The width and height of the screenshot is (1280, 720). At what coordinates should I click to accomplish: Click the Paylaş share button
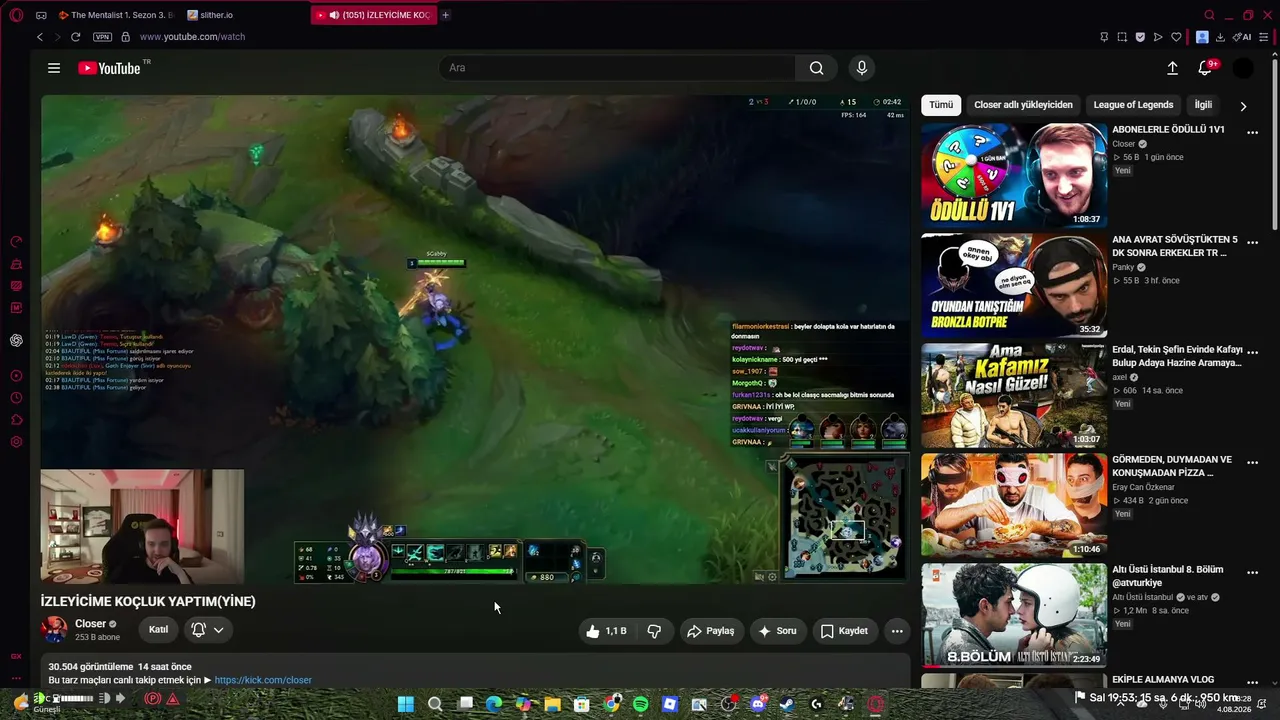(x=710, y=631)
